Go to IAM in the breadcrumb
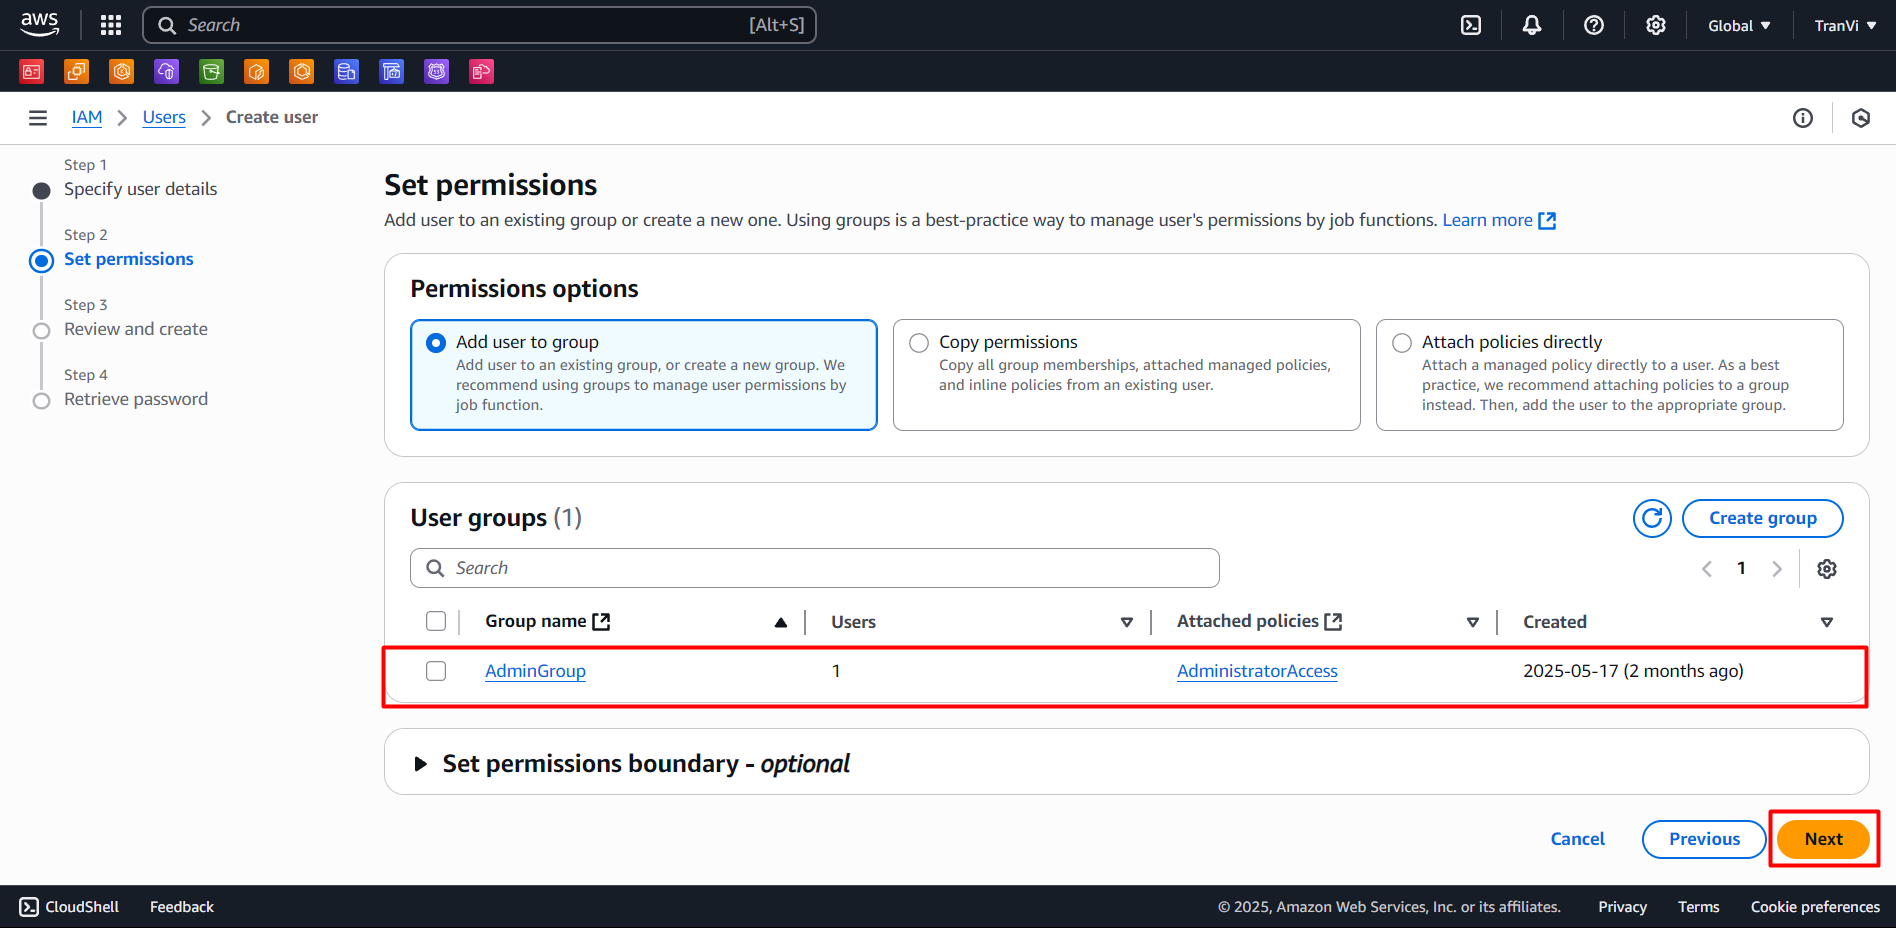 pos(87,117)
